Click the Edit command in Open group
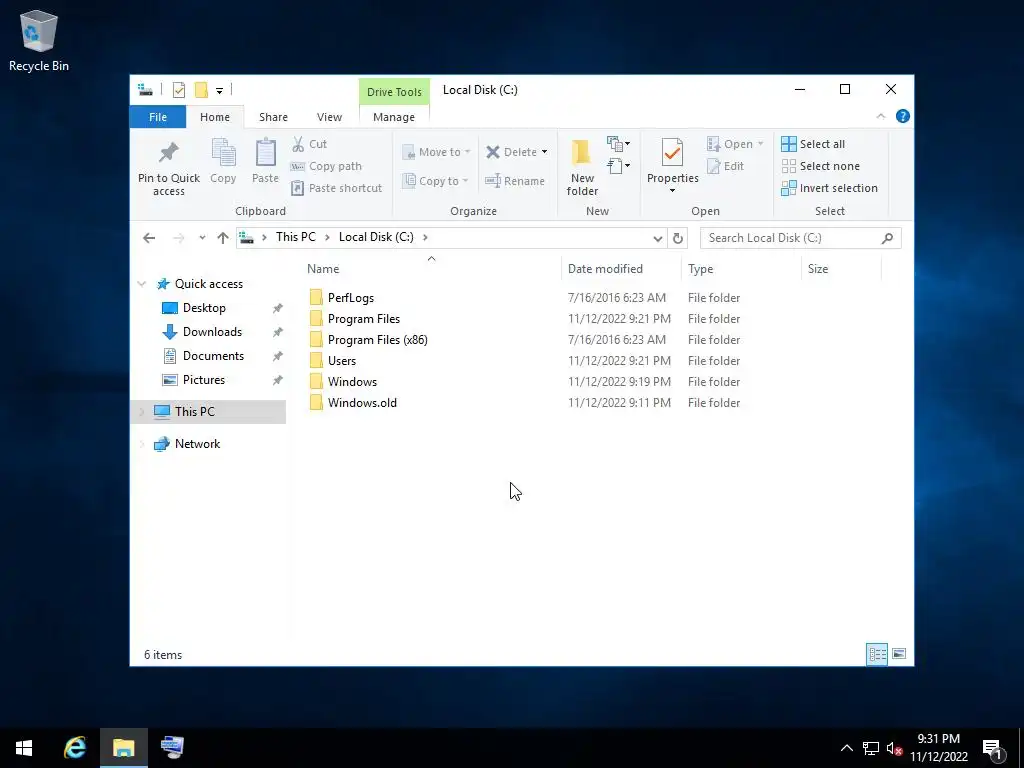The image size is (1024, 768). tap(726, 166)
